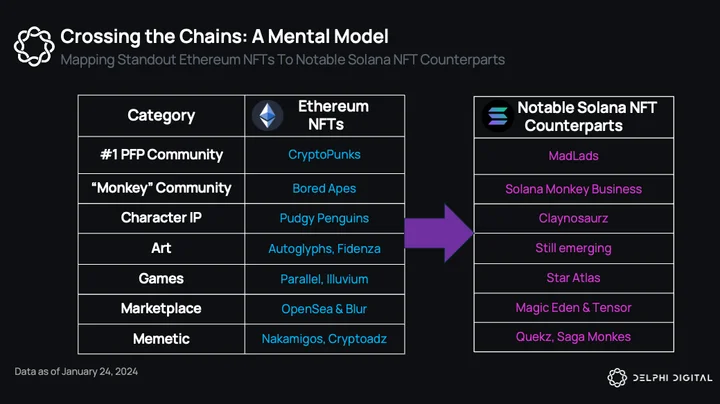Screen dimensions: 720x404
Task: Select Parallel, Illuvium in the Games row
Action: [324, 279]
